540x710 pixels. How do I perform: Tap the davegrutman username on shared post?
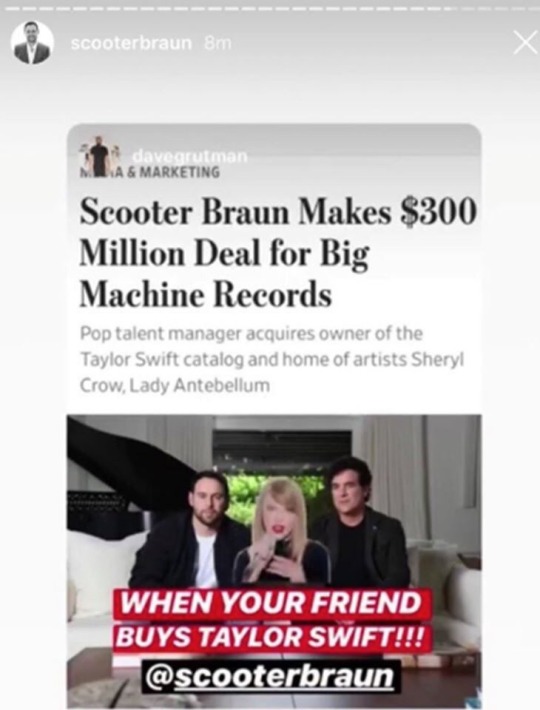pos(190,157)
